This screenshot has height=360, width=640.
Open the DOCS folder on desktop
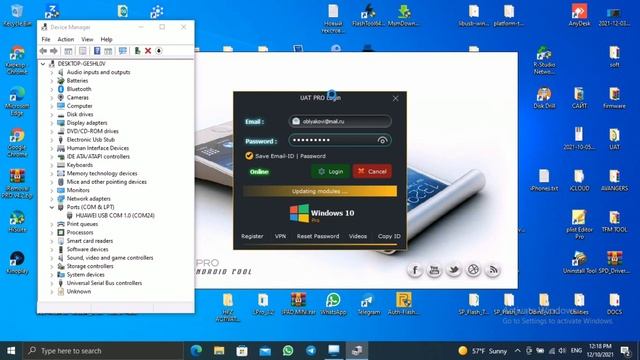614,304
